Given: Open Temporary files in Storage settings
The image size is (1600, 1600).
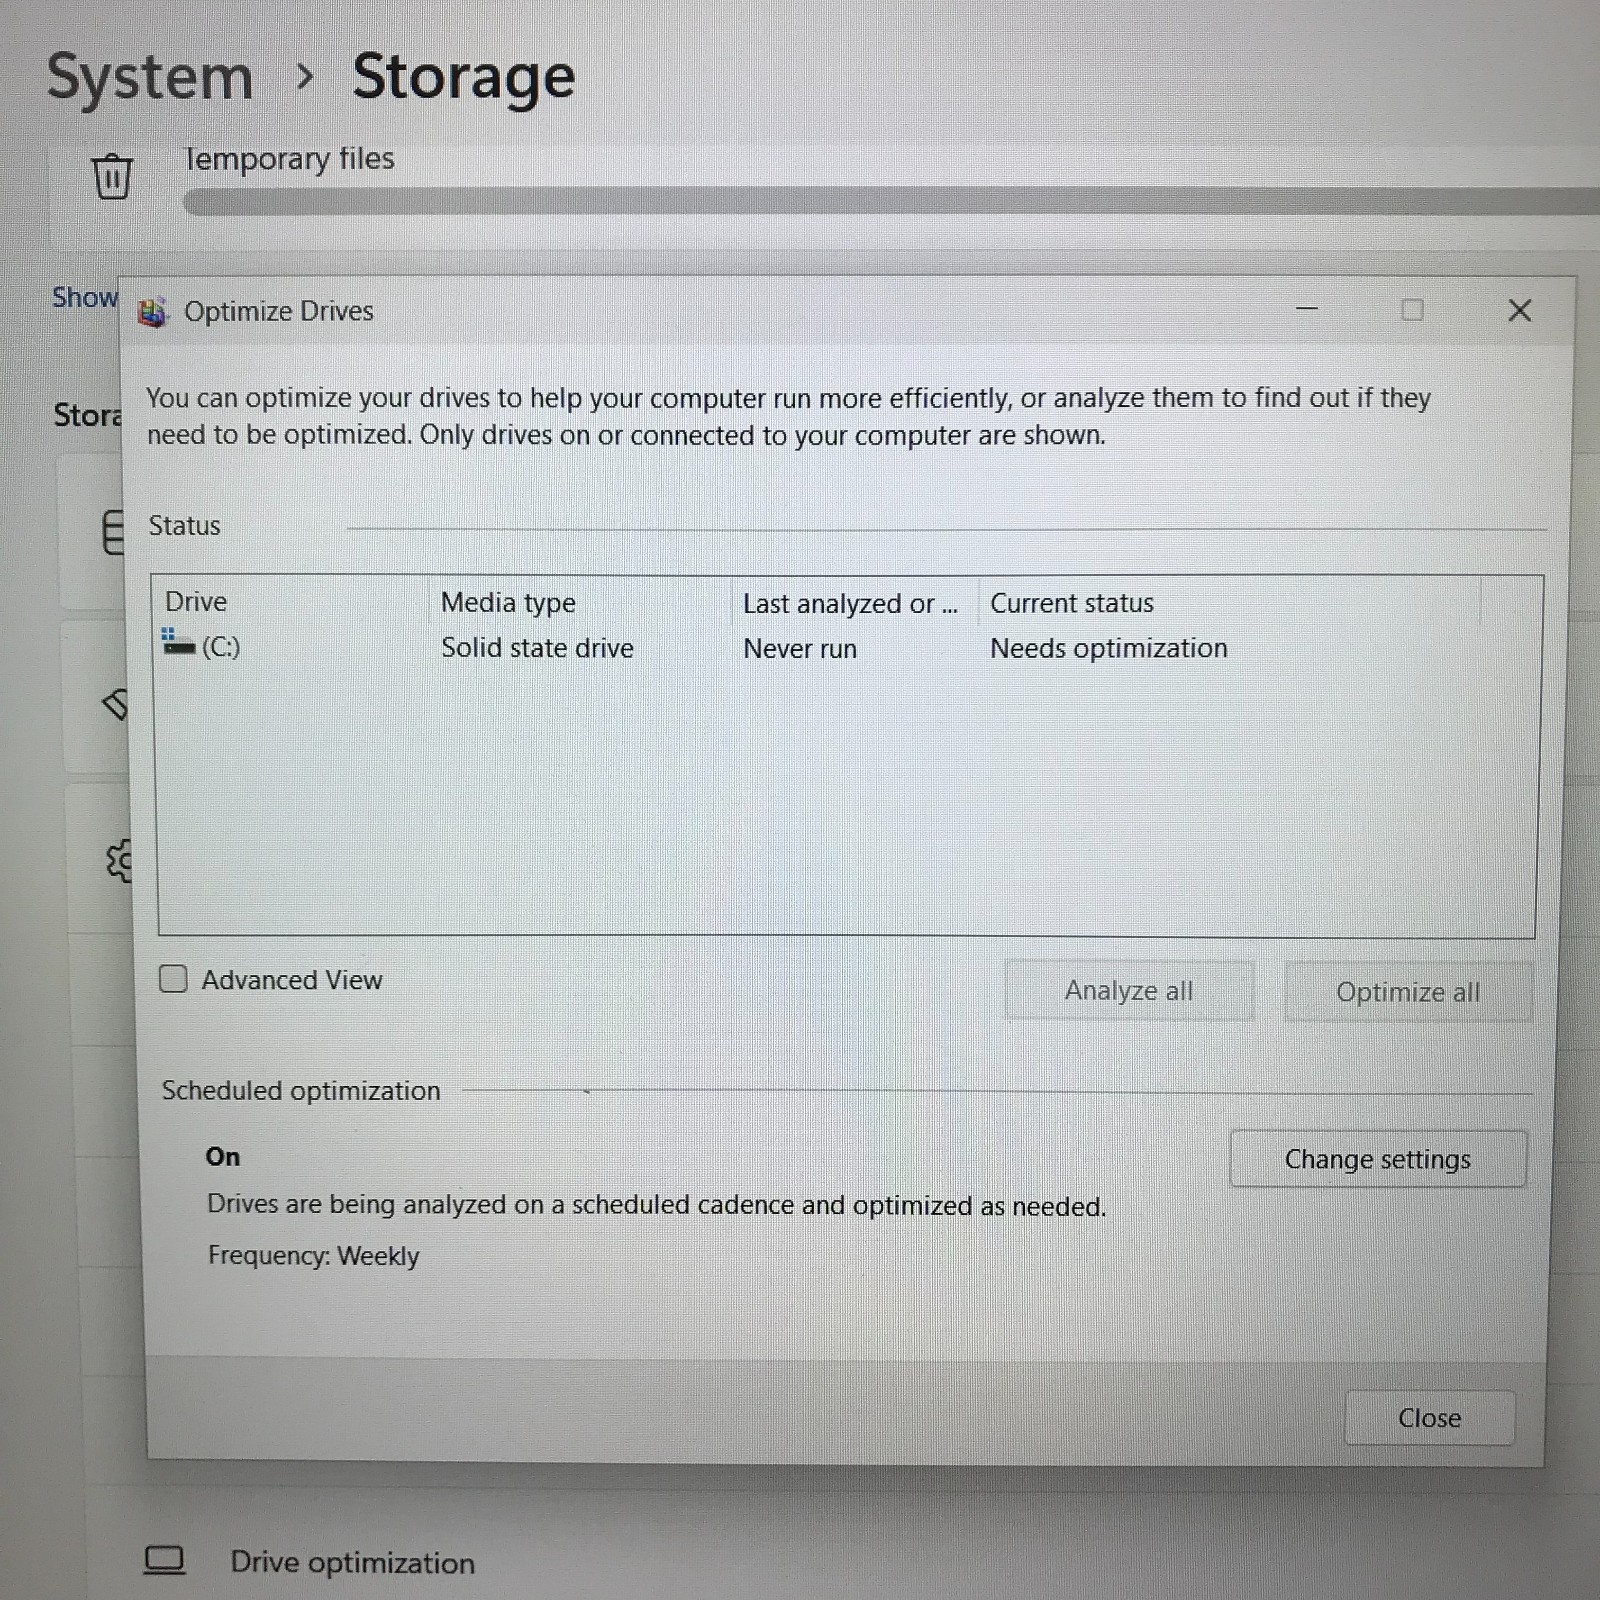Looking at the screenshot, I should click(x=289, y=158).
